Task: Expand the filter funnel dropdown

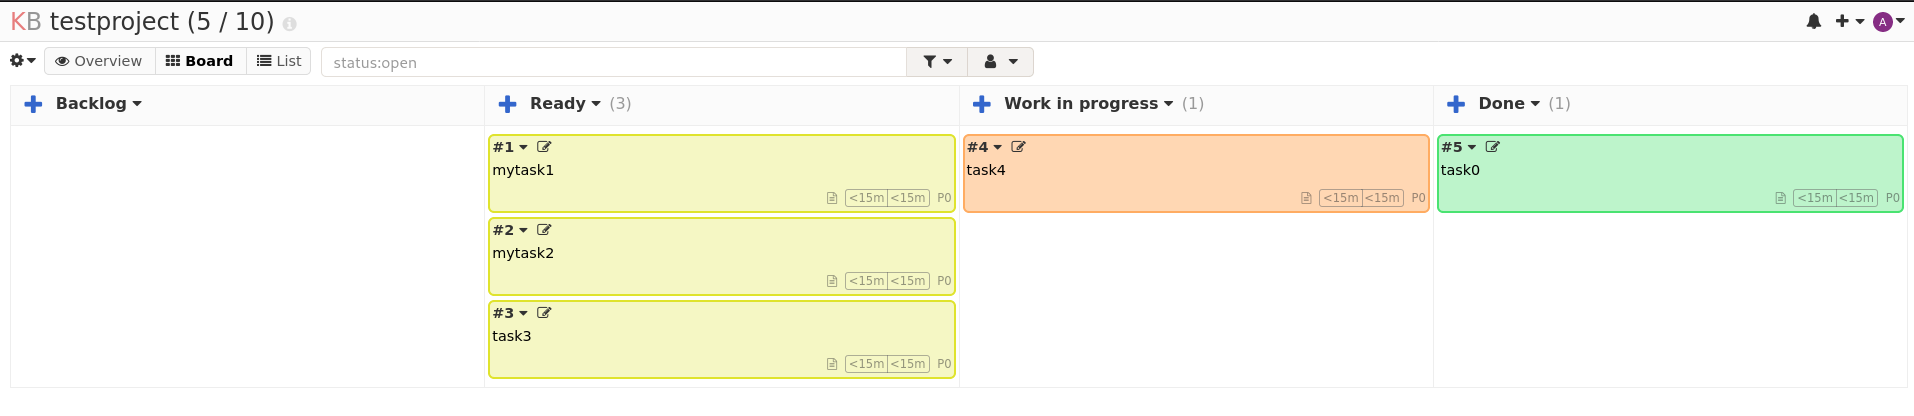Action: pos(937,62)
